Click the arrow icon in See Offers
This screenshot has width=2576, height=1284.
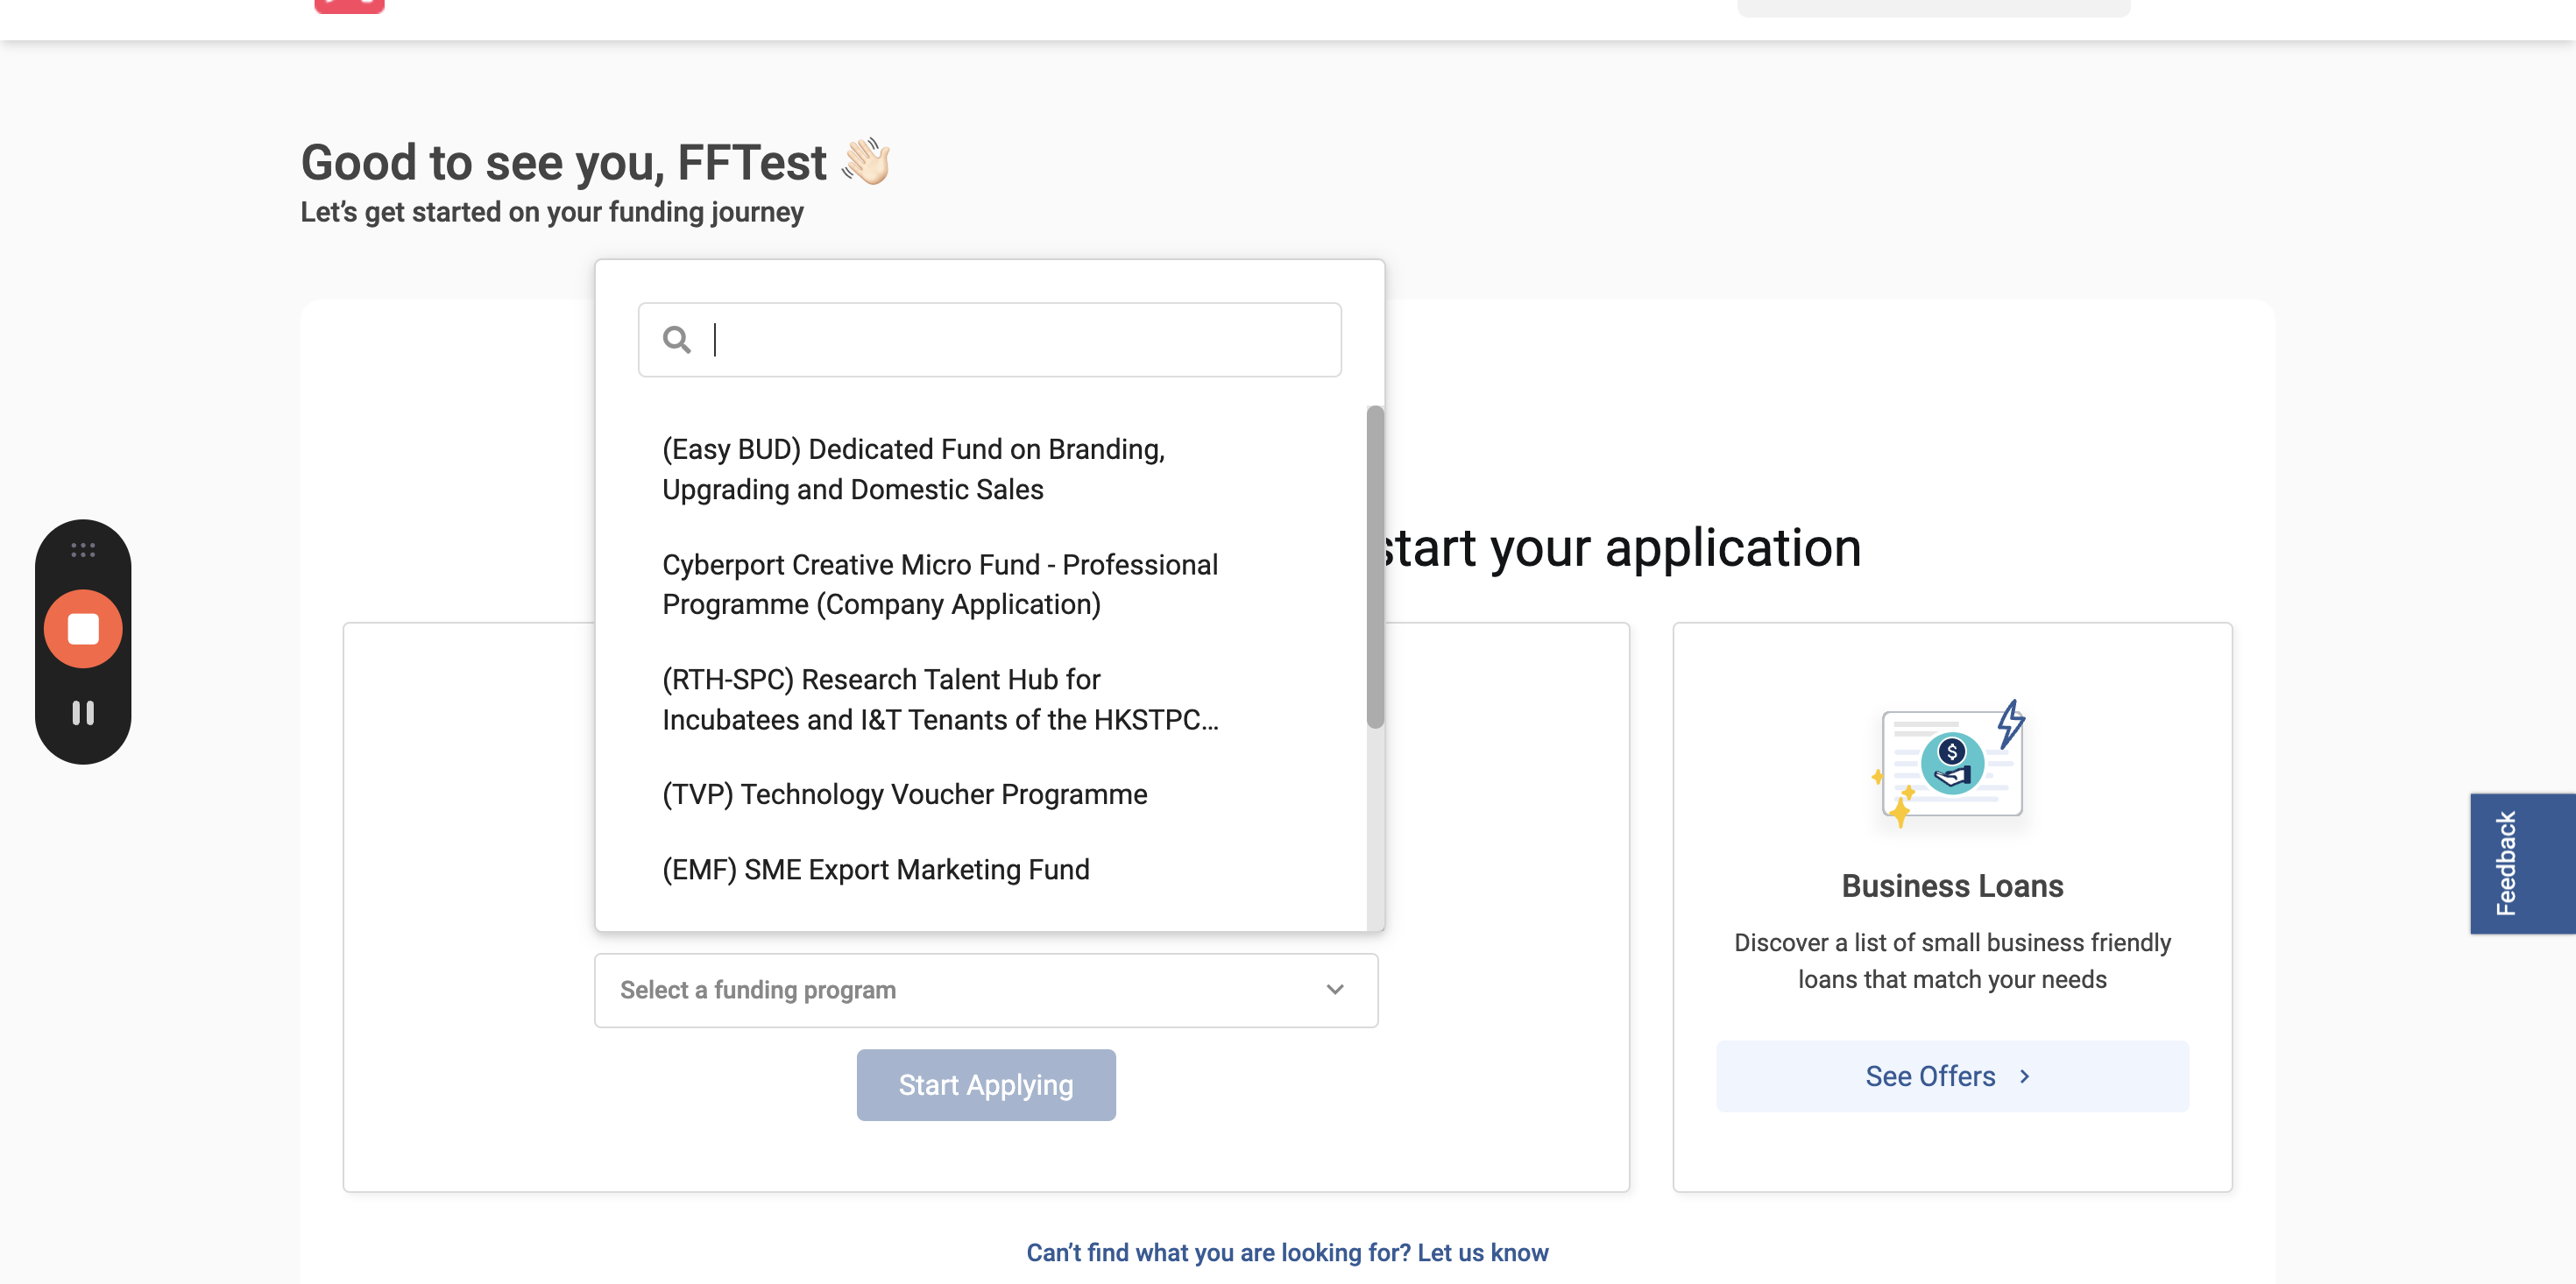[x=2025, y=1076]
